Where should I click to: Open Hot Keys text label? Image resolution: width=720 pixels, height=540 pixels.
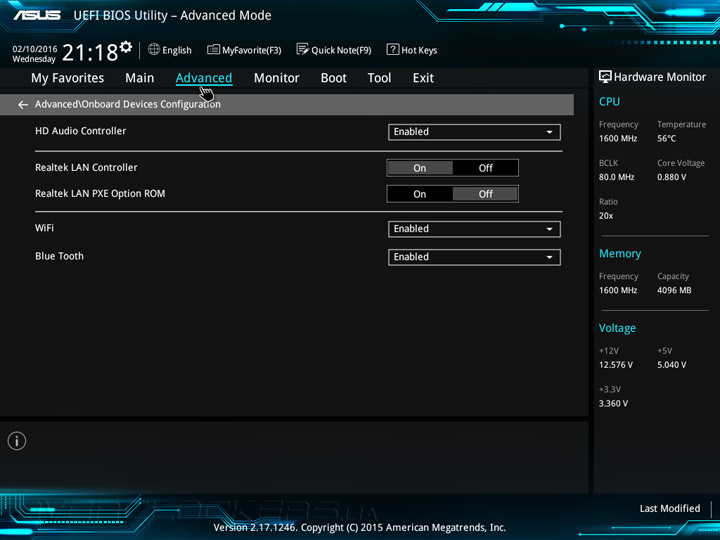coord(419,51)
